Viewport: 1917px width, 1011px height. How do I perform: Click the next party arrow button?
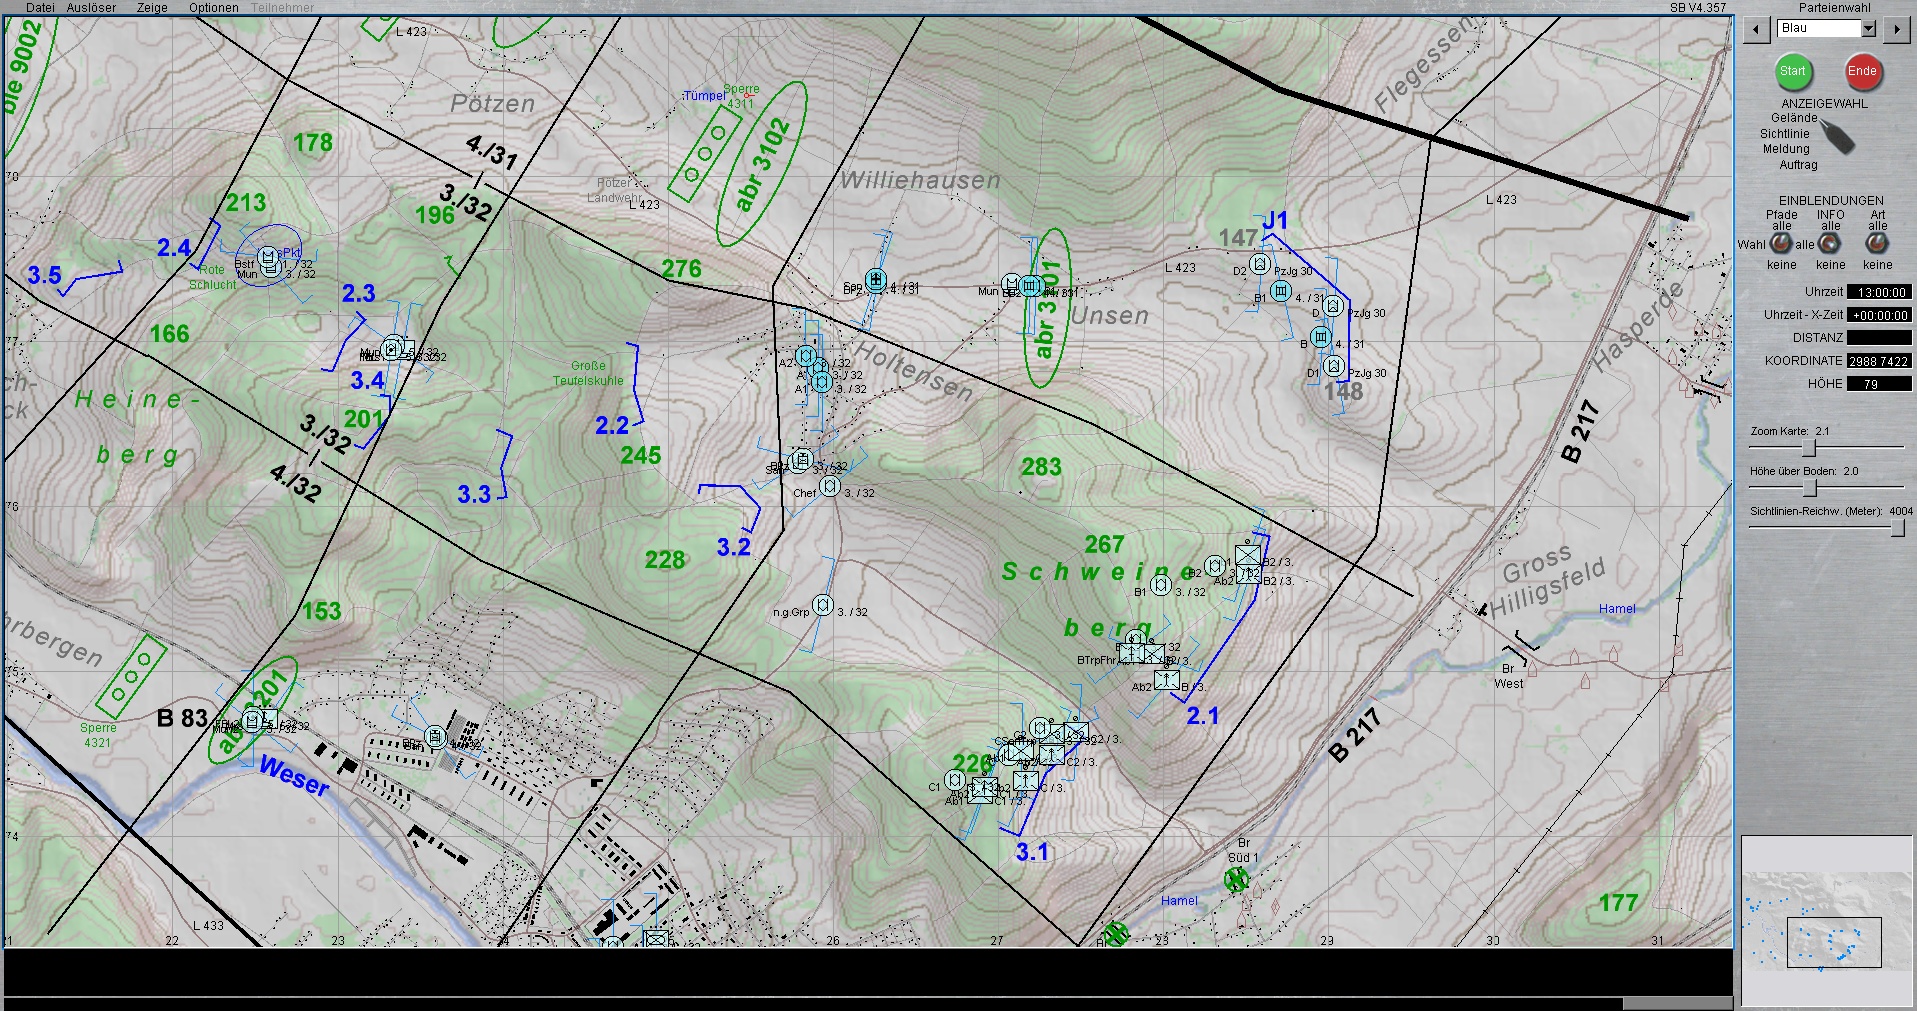[x=1895, y=30]
